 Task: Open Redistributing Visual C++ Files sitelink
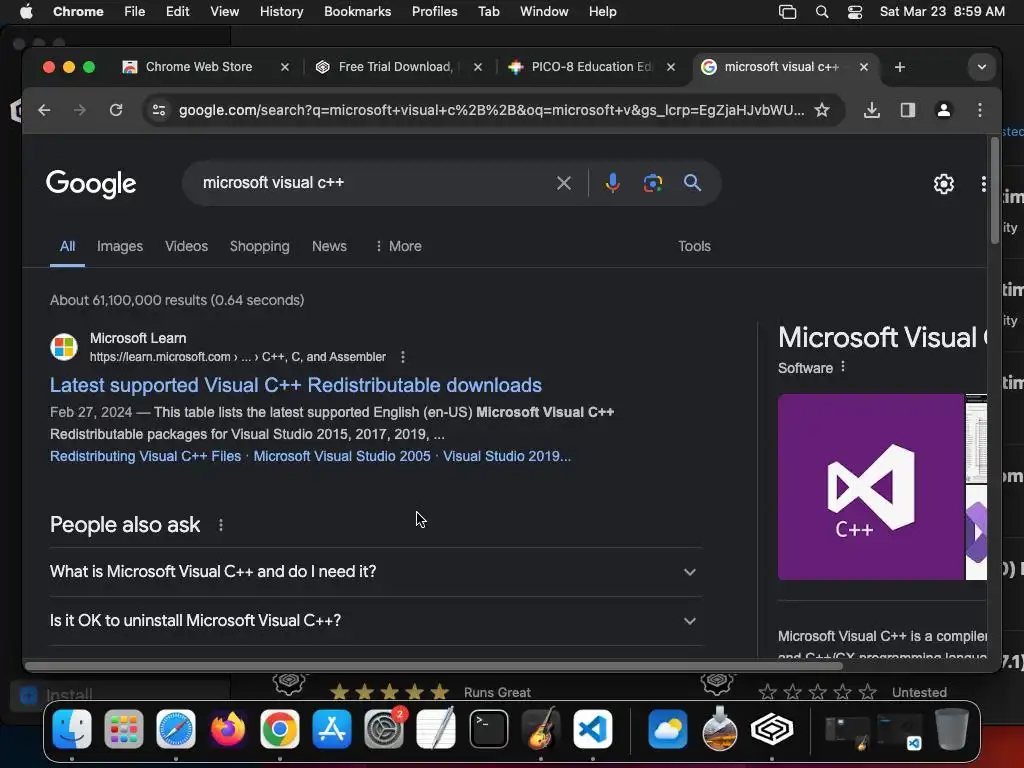[146, 456]
